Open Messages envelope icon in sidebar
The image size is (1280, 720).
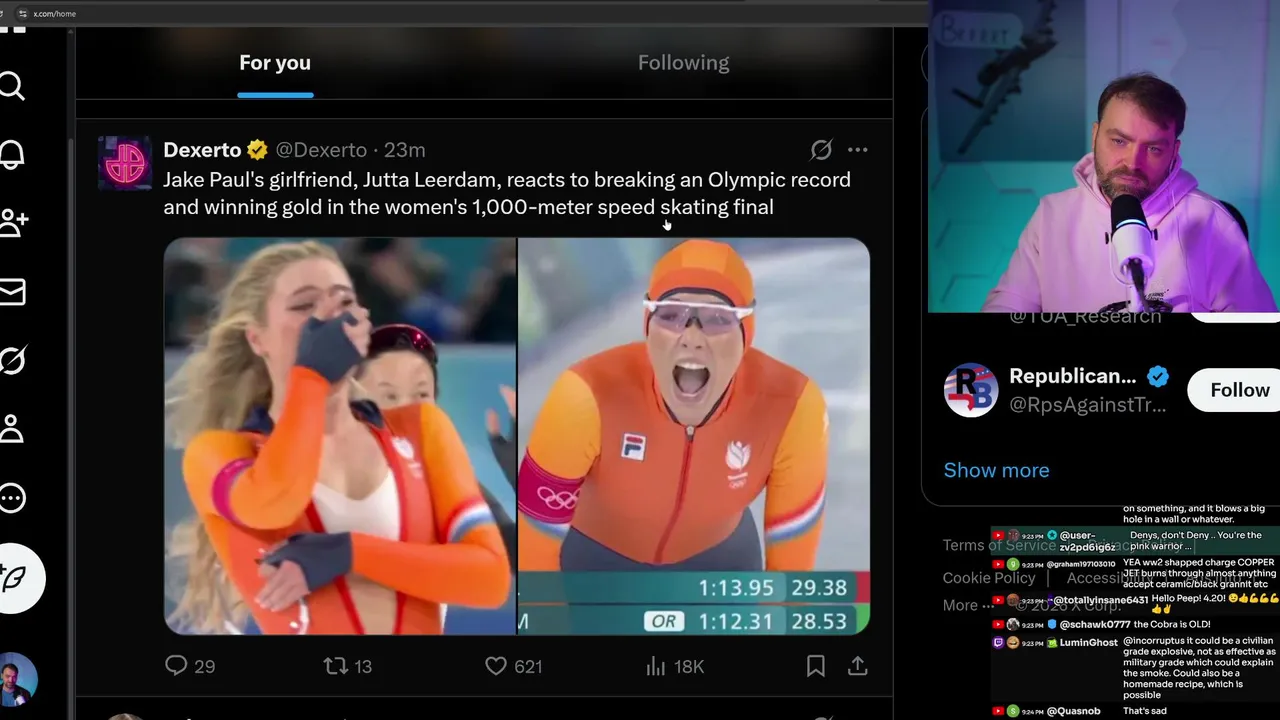click(x=12, y=292)
